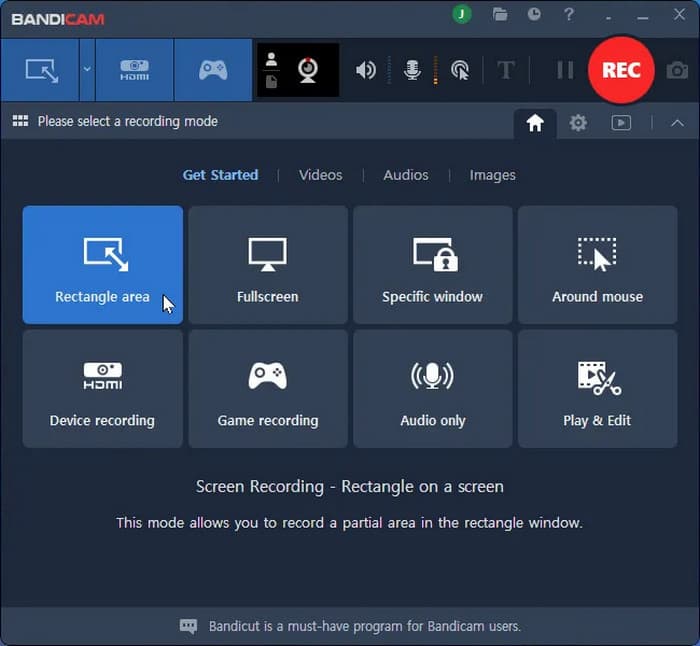Open the Play & Edit tile

[x=597, y=389]
